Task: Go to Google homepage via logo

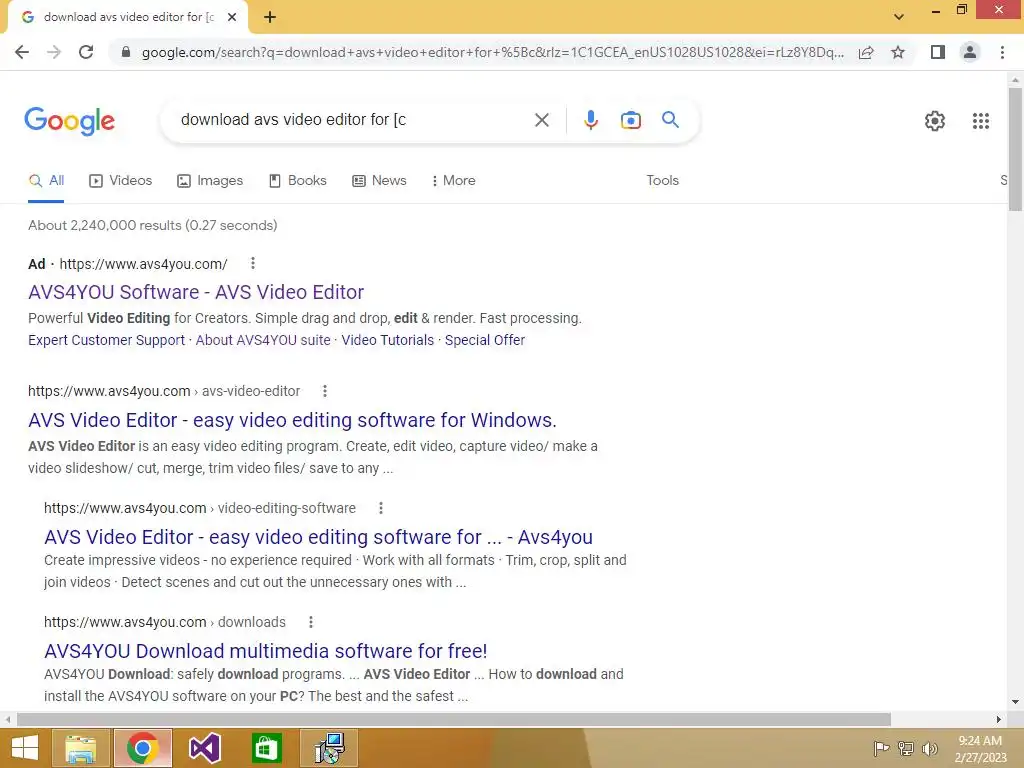Action: click(70, 121)
